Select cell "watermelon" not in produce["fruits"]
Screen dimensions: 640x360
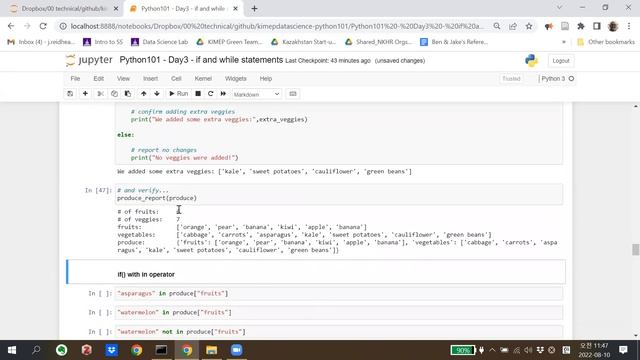pos(339,332)
